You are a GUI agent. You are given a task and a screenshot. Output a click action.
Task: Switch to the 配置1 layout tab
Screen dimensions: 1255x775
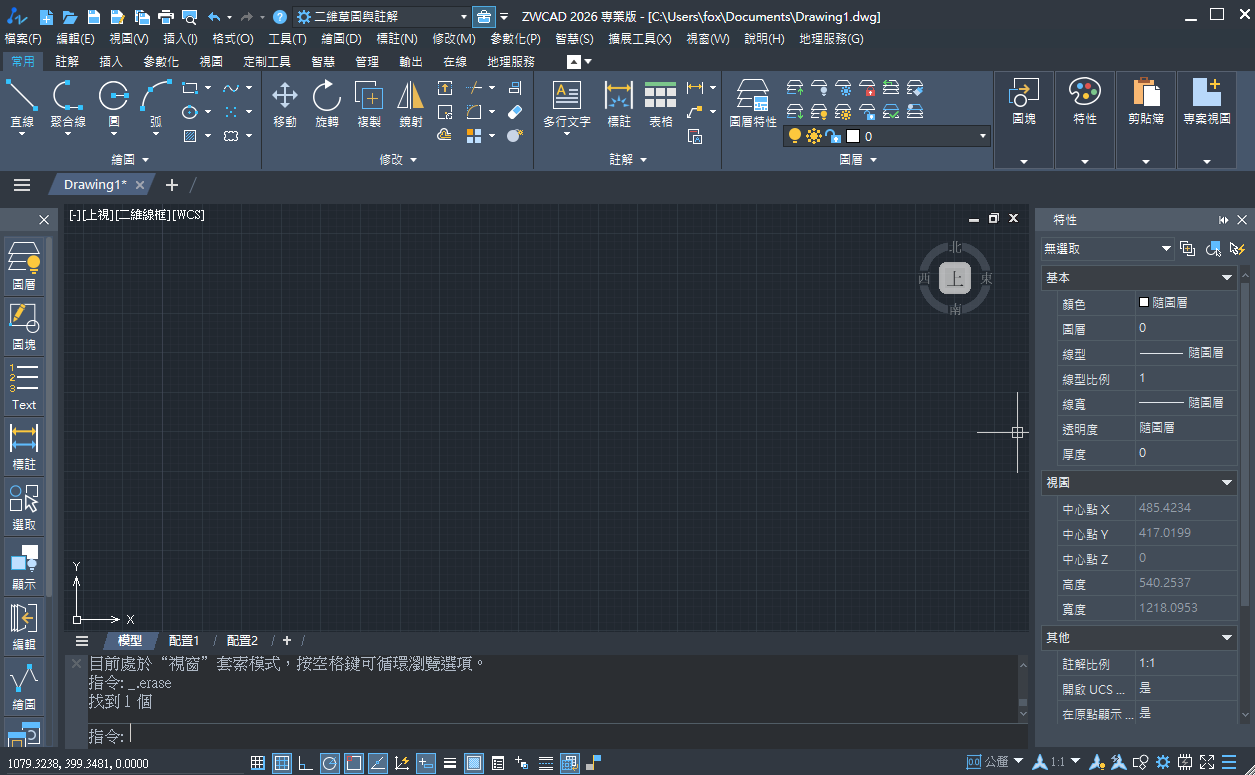[184, 641]
